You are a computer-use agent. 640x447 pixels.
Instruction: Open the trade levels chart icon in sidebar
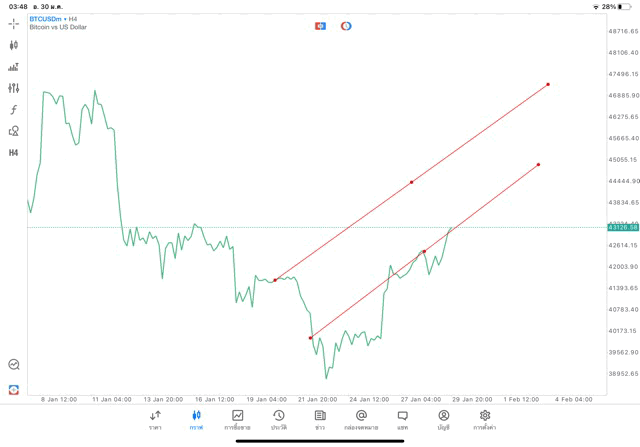point(13,67)
